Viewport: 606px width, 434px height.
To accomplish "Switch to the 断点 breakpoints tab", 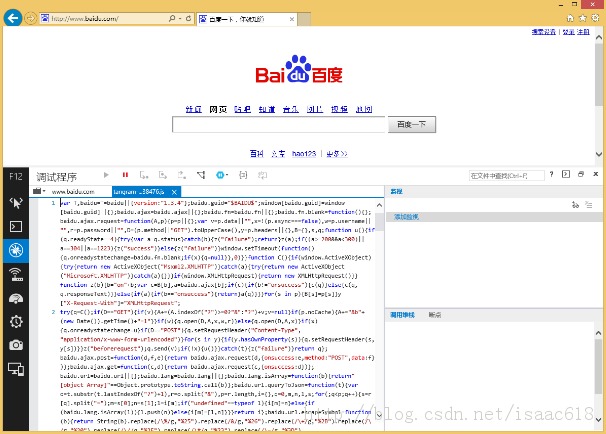I will pyautogui.click(x=435, y=315).
